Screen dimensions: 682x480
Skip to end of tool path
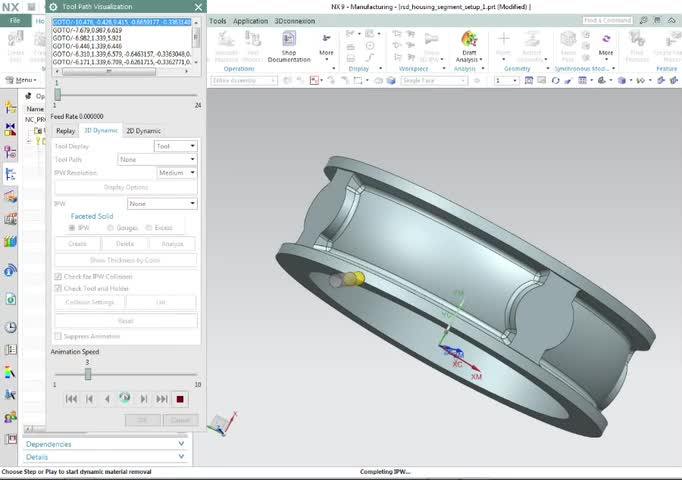162,398
